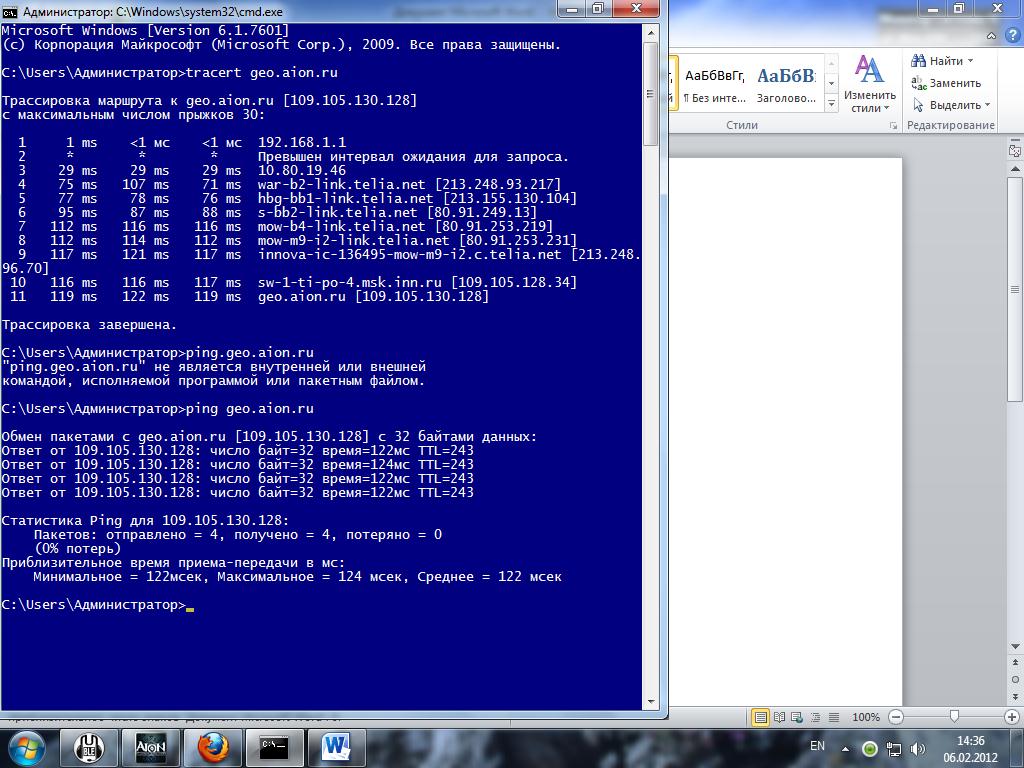Switch to Print Layout view
The image size is (1024, 768).
761,717
